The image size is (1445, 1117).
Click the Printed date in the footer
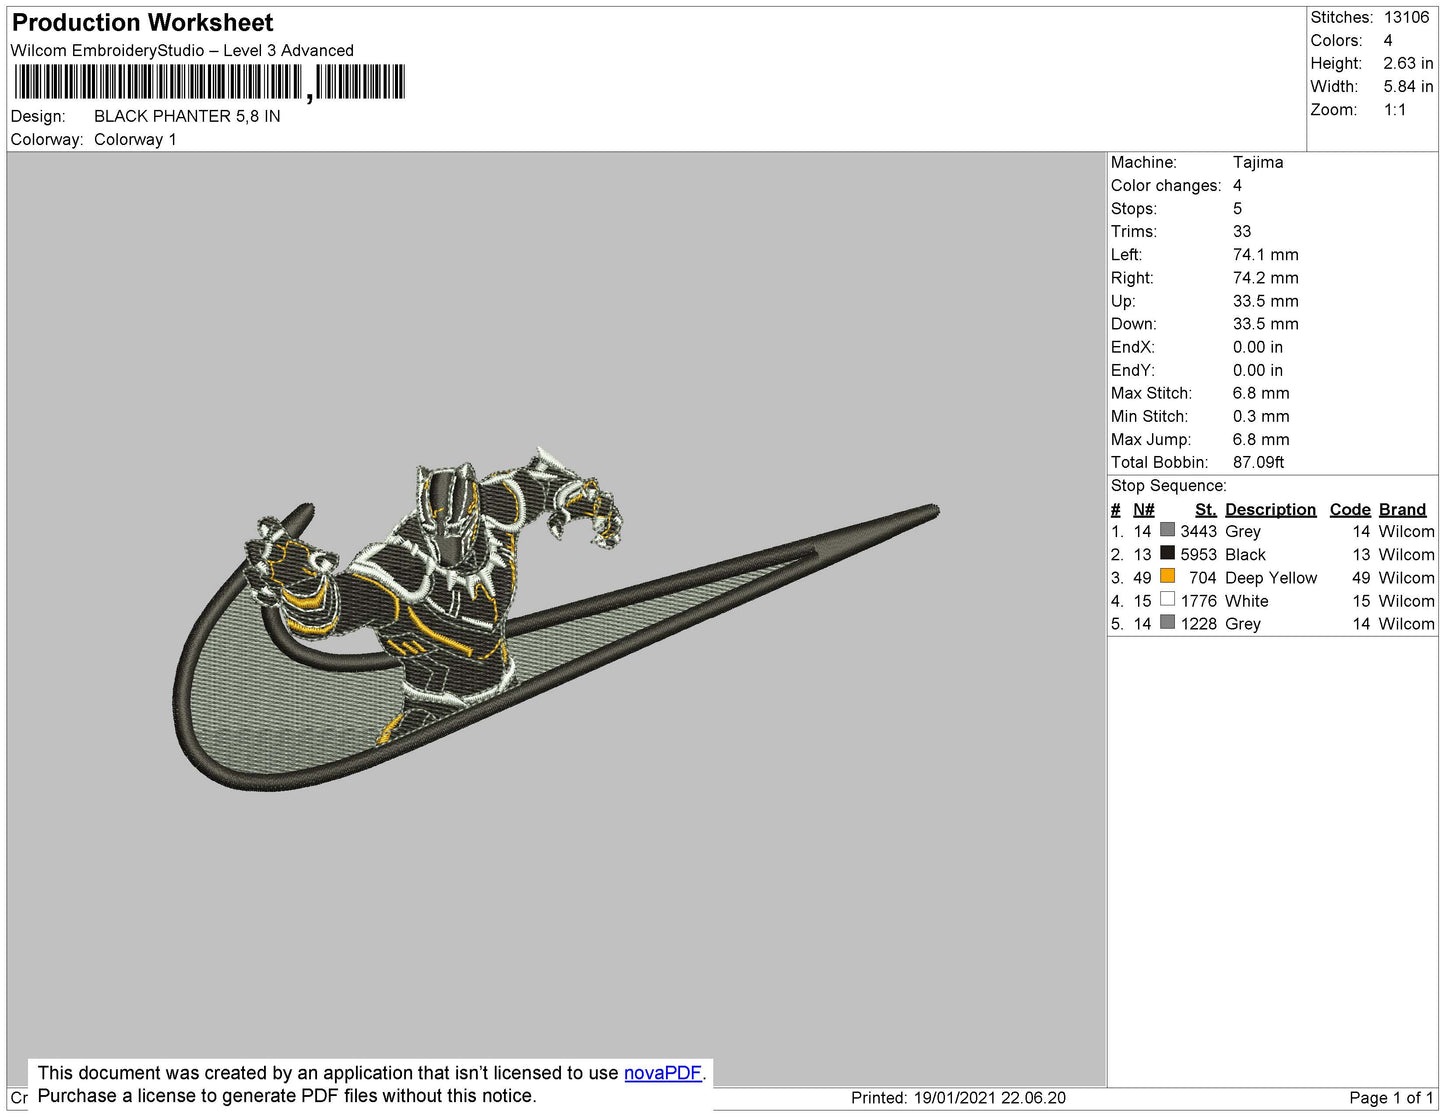pyautogui.click(x=957, y=1097)
